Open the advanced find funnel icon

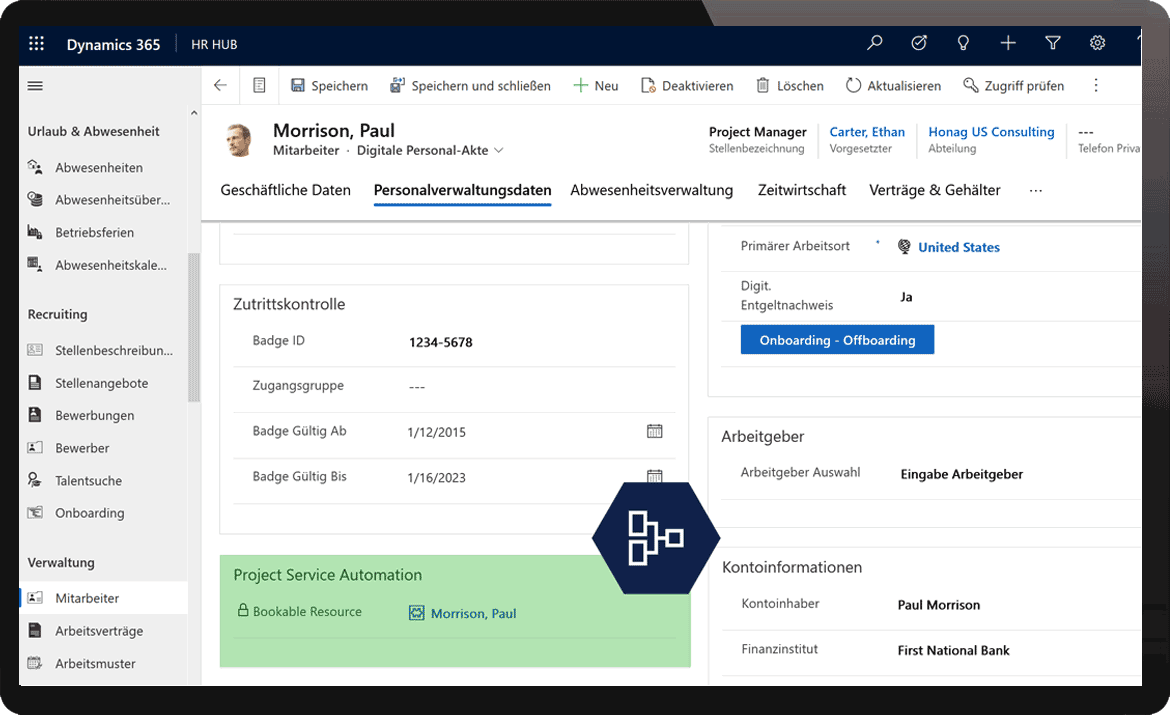1053,43
